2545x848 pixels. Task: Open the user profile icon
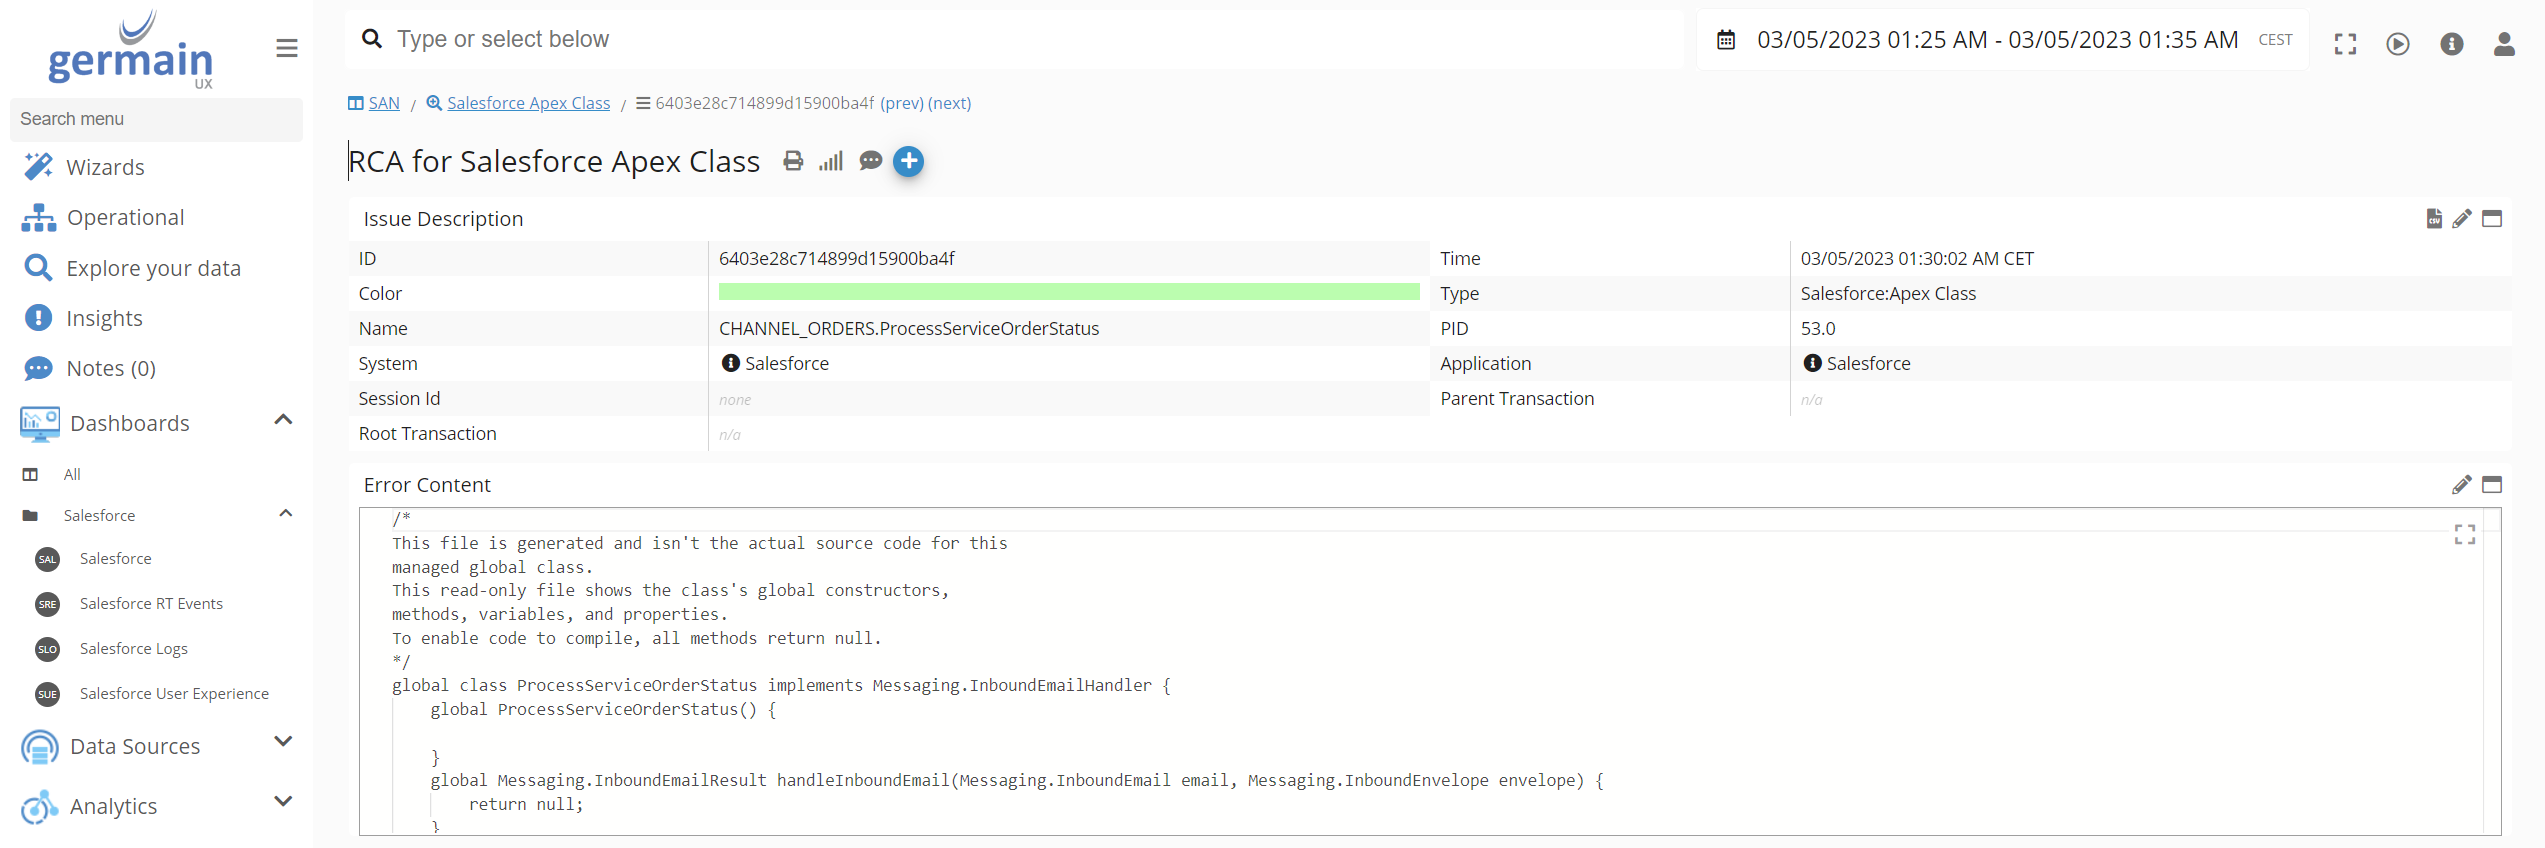tap(2503, 44)
